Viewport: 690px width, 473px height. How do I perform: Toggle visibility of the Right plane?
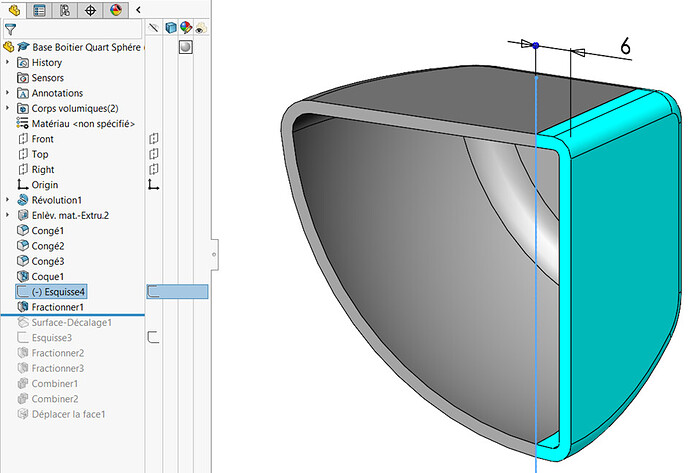click(x=153, y=169)
